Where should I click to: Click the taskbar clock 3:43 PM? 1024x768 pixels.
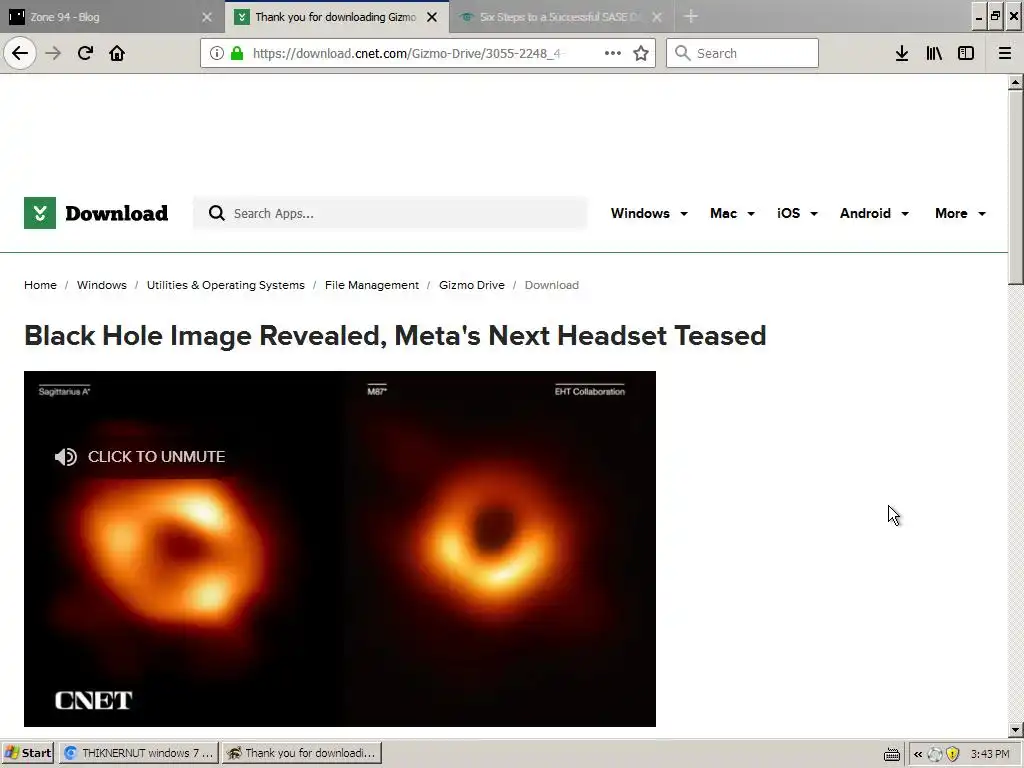pyautogui.click(x=990, y=754)
